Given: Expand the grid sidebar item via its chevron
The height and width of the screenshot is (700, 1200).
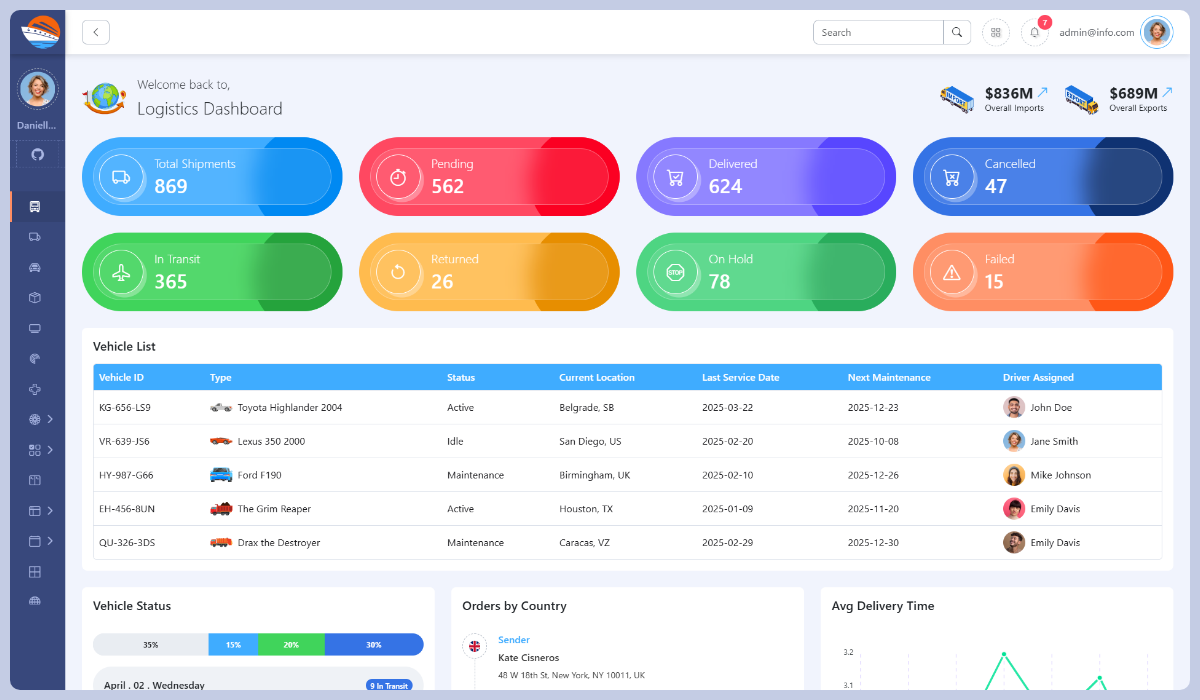Looking at the screenshot, I should click(48, 449).
